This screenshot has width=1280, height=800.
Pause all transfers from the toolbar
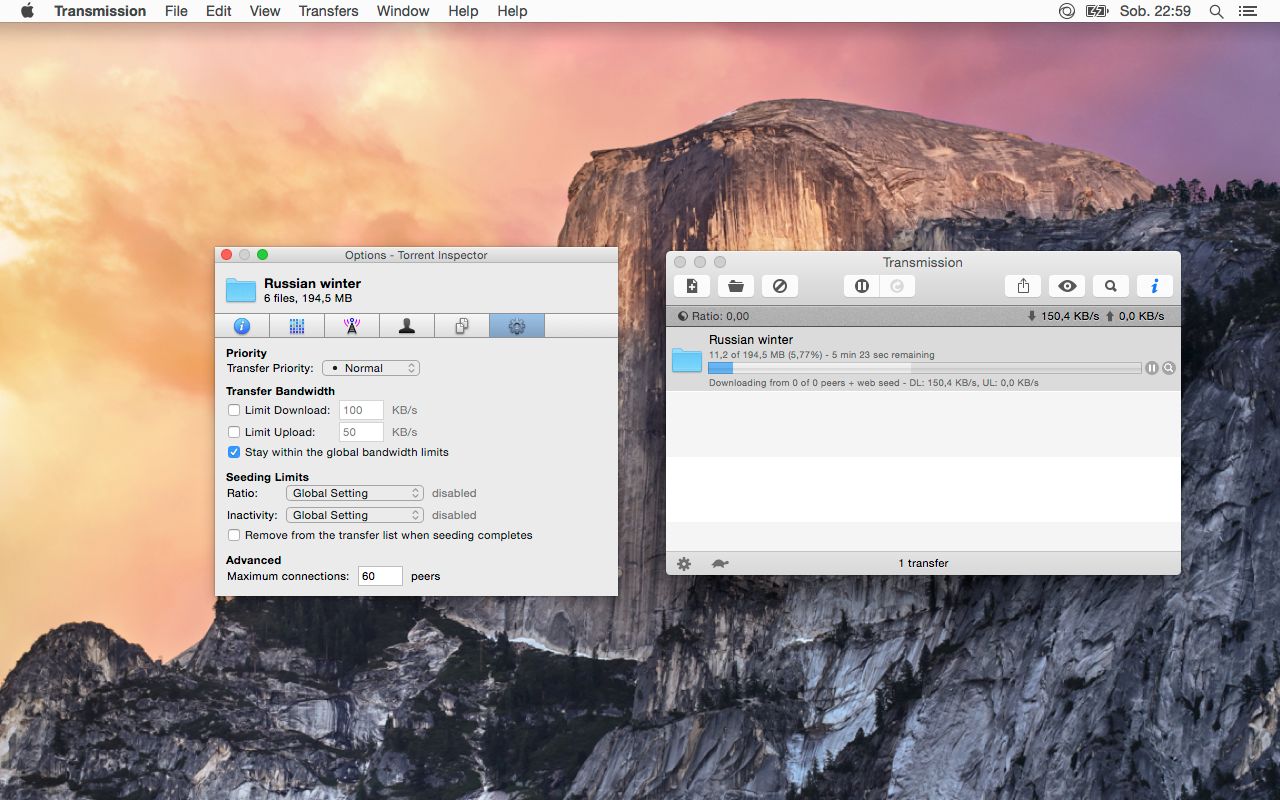point(862,286)
